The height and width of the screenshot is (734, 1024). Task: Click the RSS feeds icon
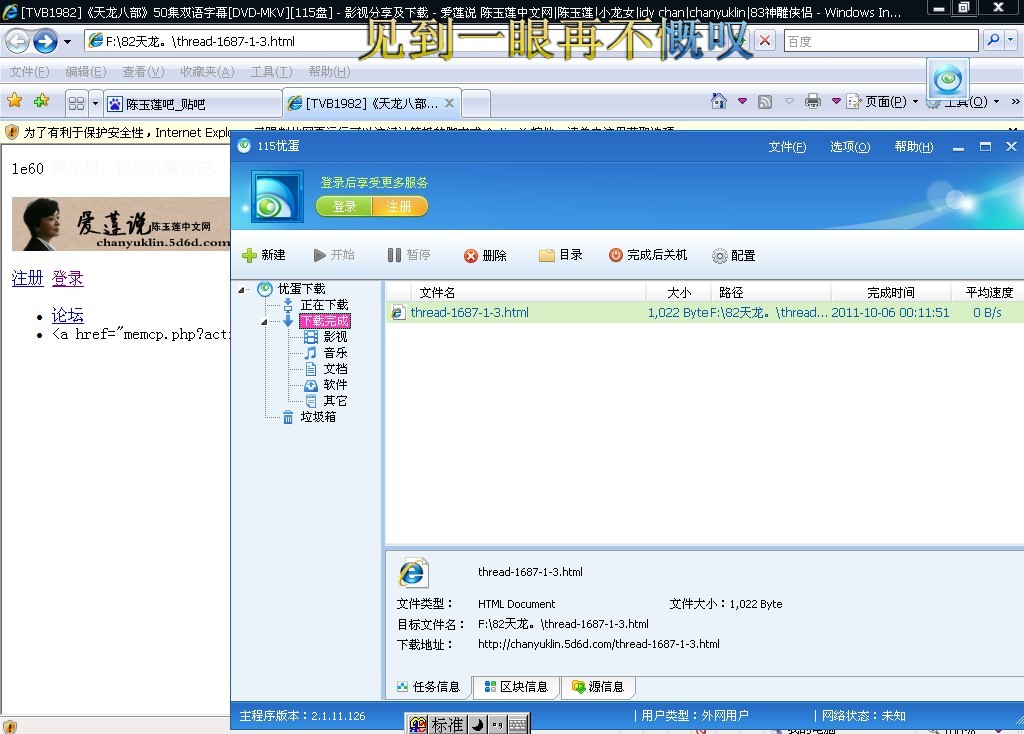(765, 102)
